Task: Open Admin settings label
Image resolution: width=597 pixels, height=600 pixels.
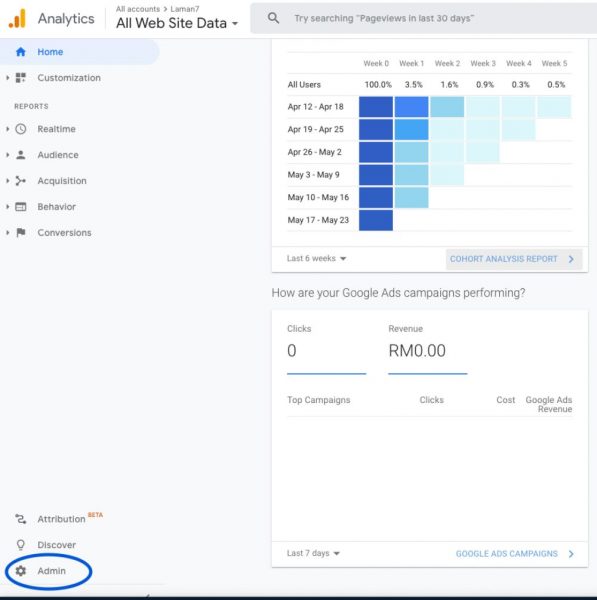Action: coord(51,571)
